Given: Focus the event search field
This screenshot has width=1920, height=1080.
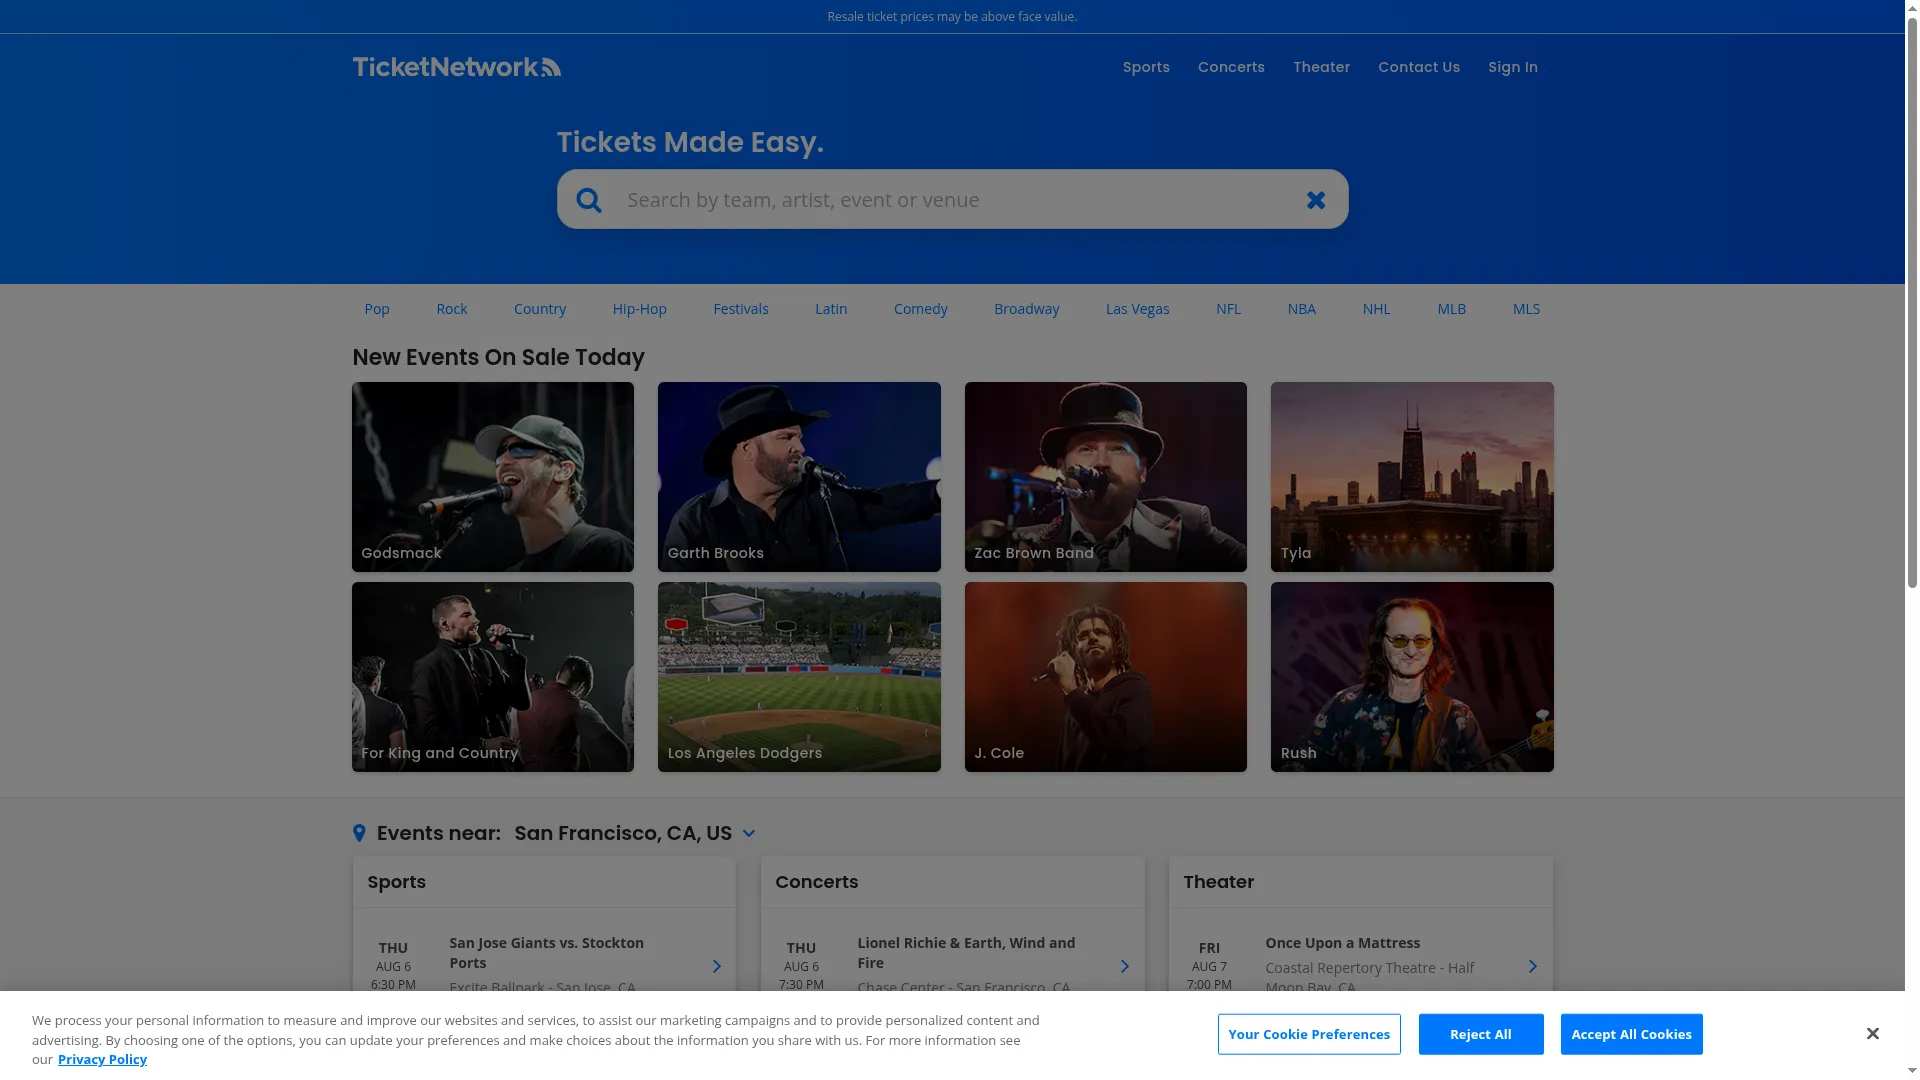Looking at the screenshot, I should click(952, 200).
